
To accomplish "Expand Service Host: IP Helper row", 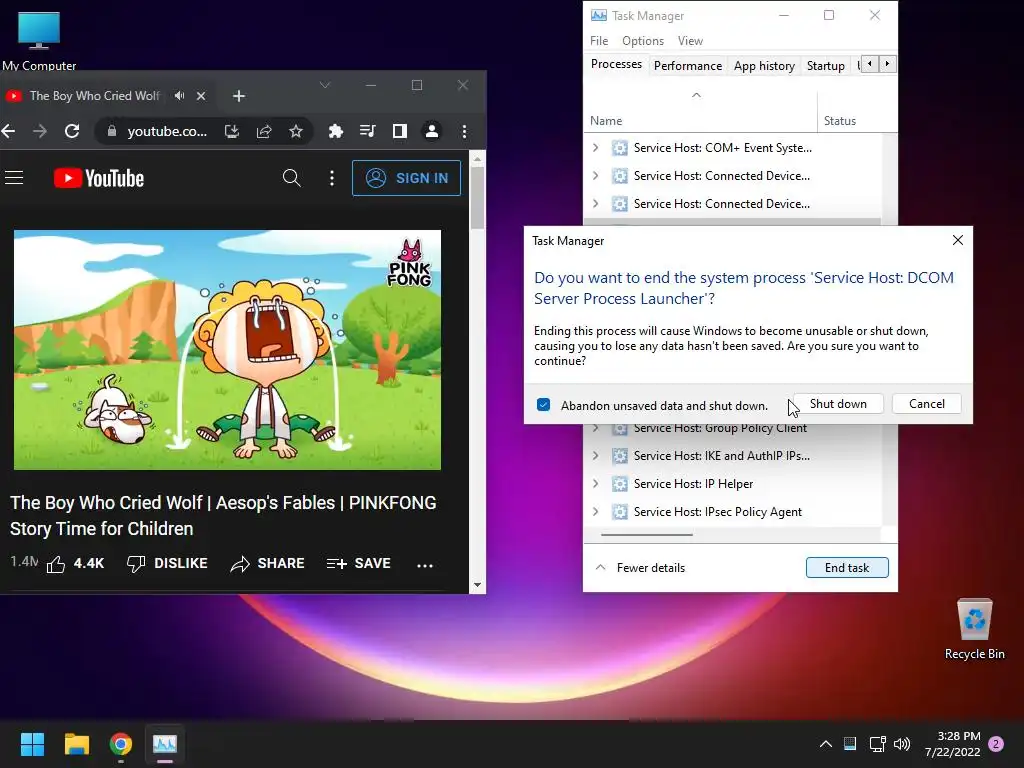I will coord(596,484).
